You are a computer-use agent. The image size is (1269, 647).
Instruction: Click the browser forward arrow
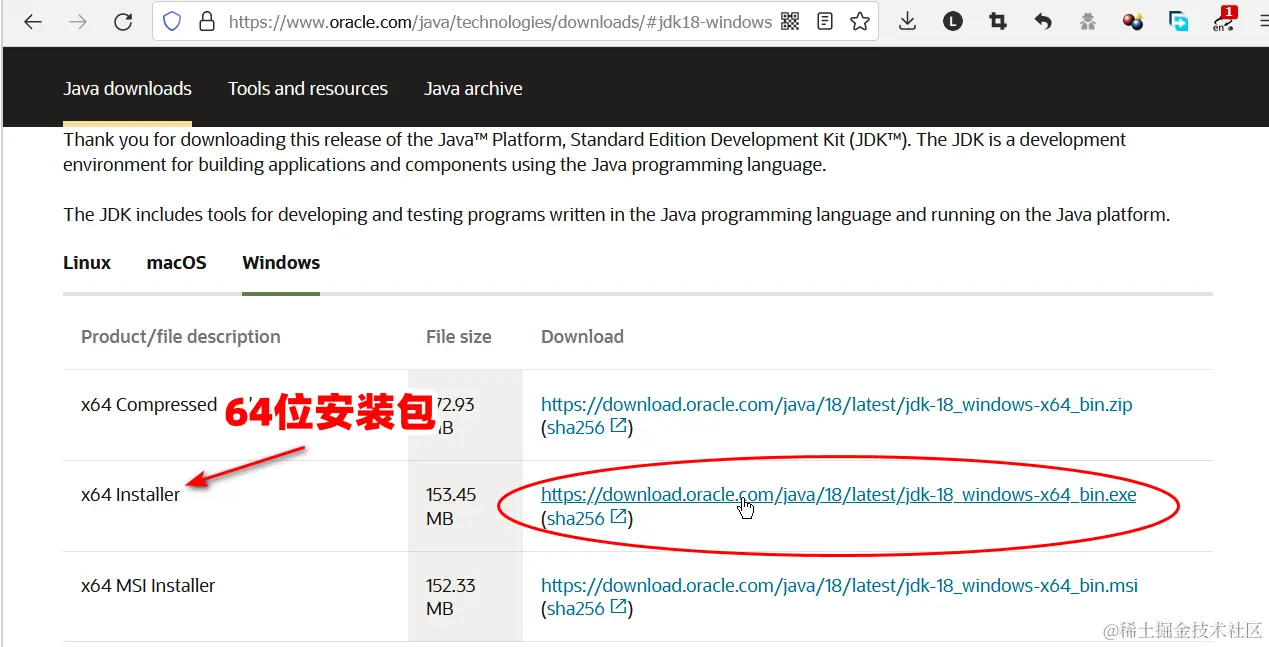[78, 21]
